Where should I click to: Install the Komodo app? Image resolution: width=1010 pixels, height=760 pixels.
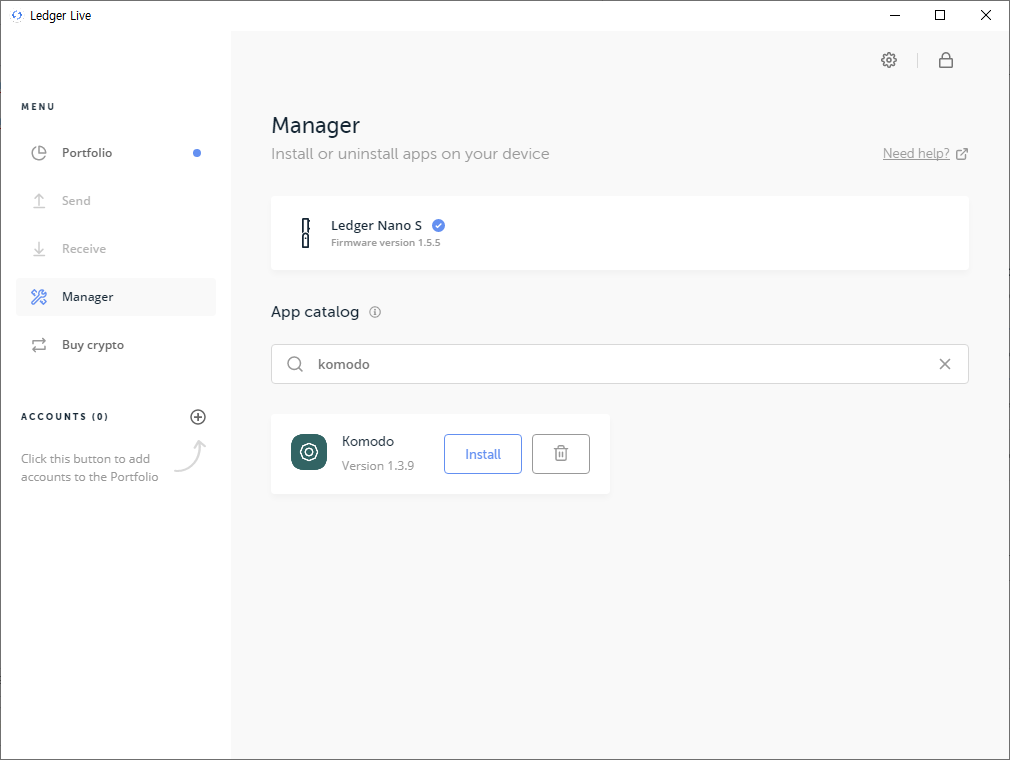tap(483, 454)
